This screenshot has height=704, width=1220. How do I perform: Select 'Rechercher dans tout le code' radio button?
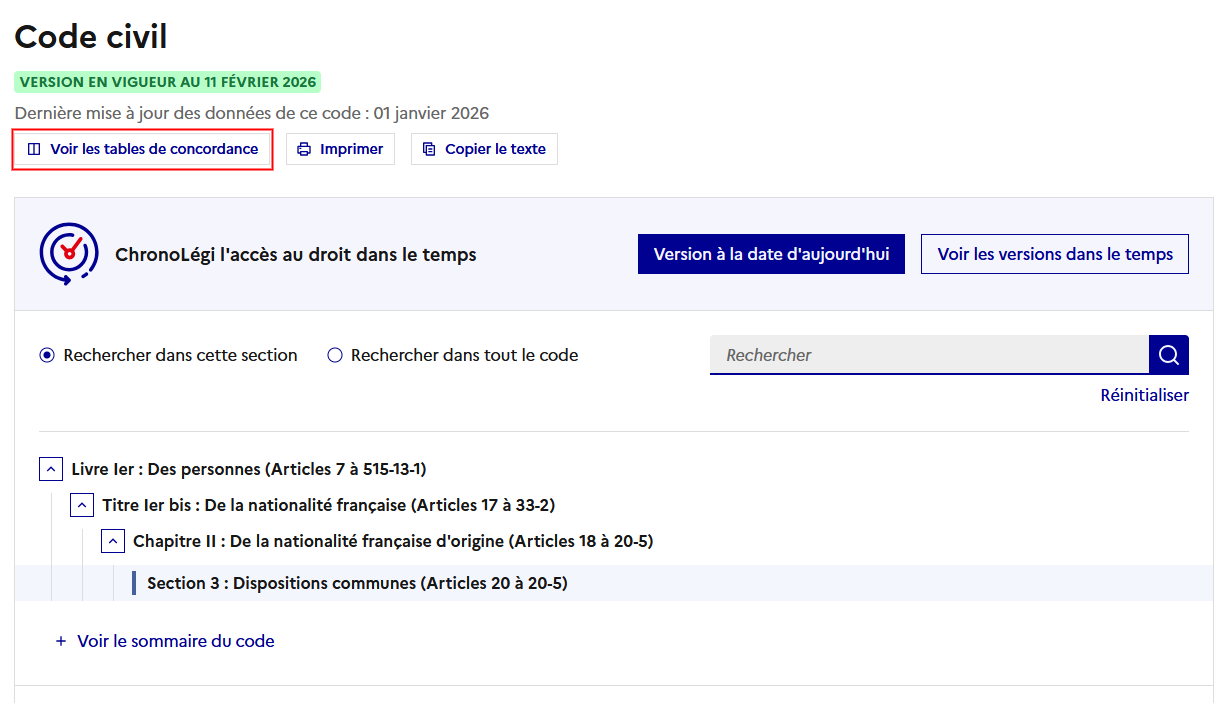(x=335, y=355)
